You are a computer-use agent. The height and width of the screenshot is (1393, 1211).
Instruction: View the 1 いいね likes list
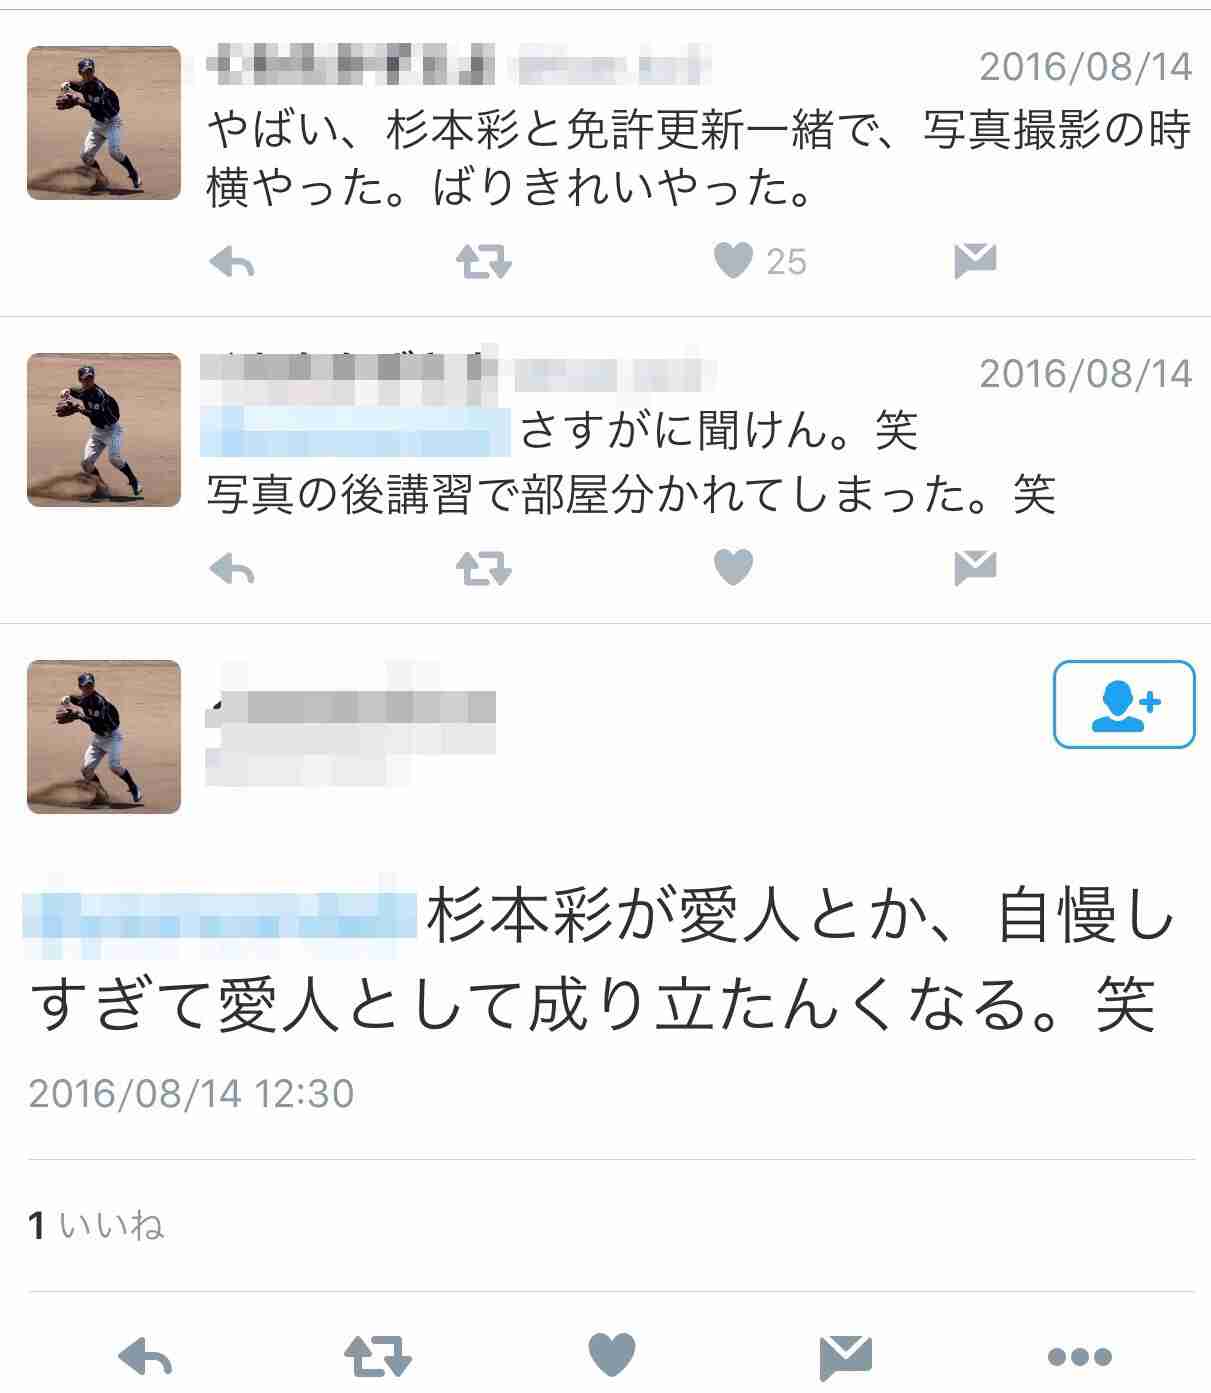click(x=96, y=1225)
